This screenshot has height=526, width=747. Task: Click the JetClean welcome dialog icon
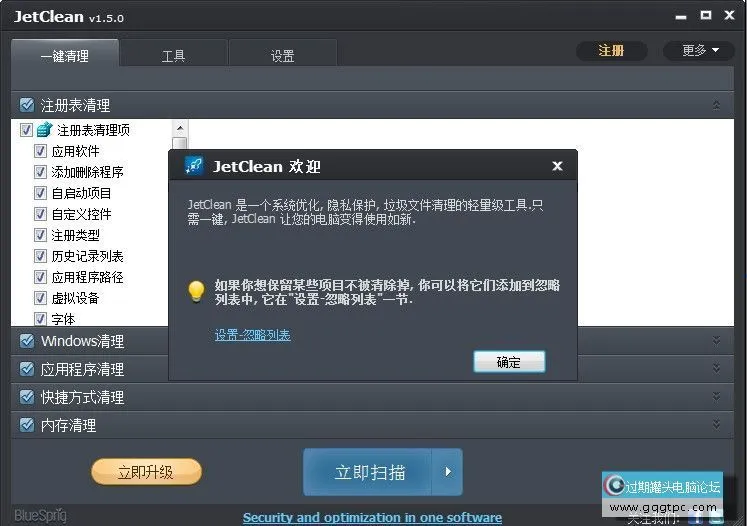click(194, 166)
